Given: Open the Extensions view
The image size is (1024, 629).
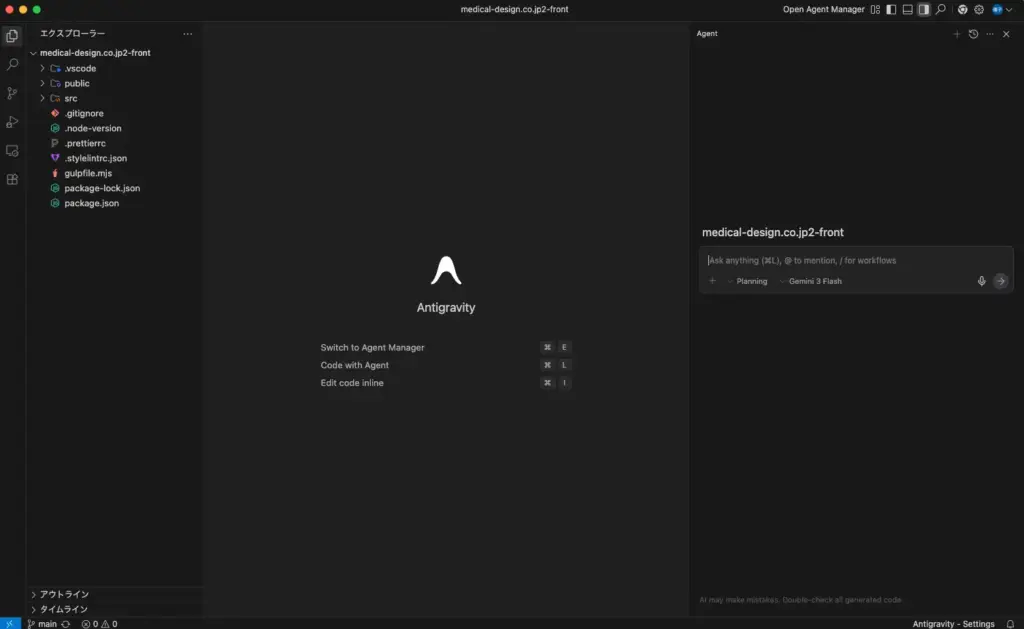Looking at the screenshot, I should pyautogui.click(x=12, y=180).
